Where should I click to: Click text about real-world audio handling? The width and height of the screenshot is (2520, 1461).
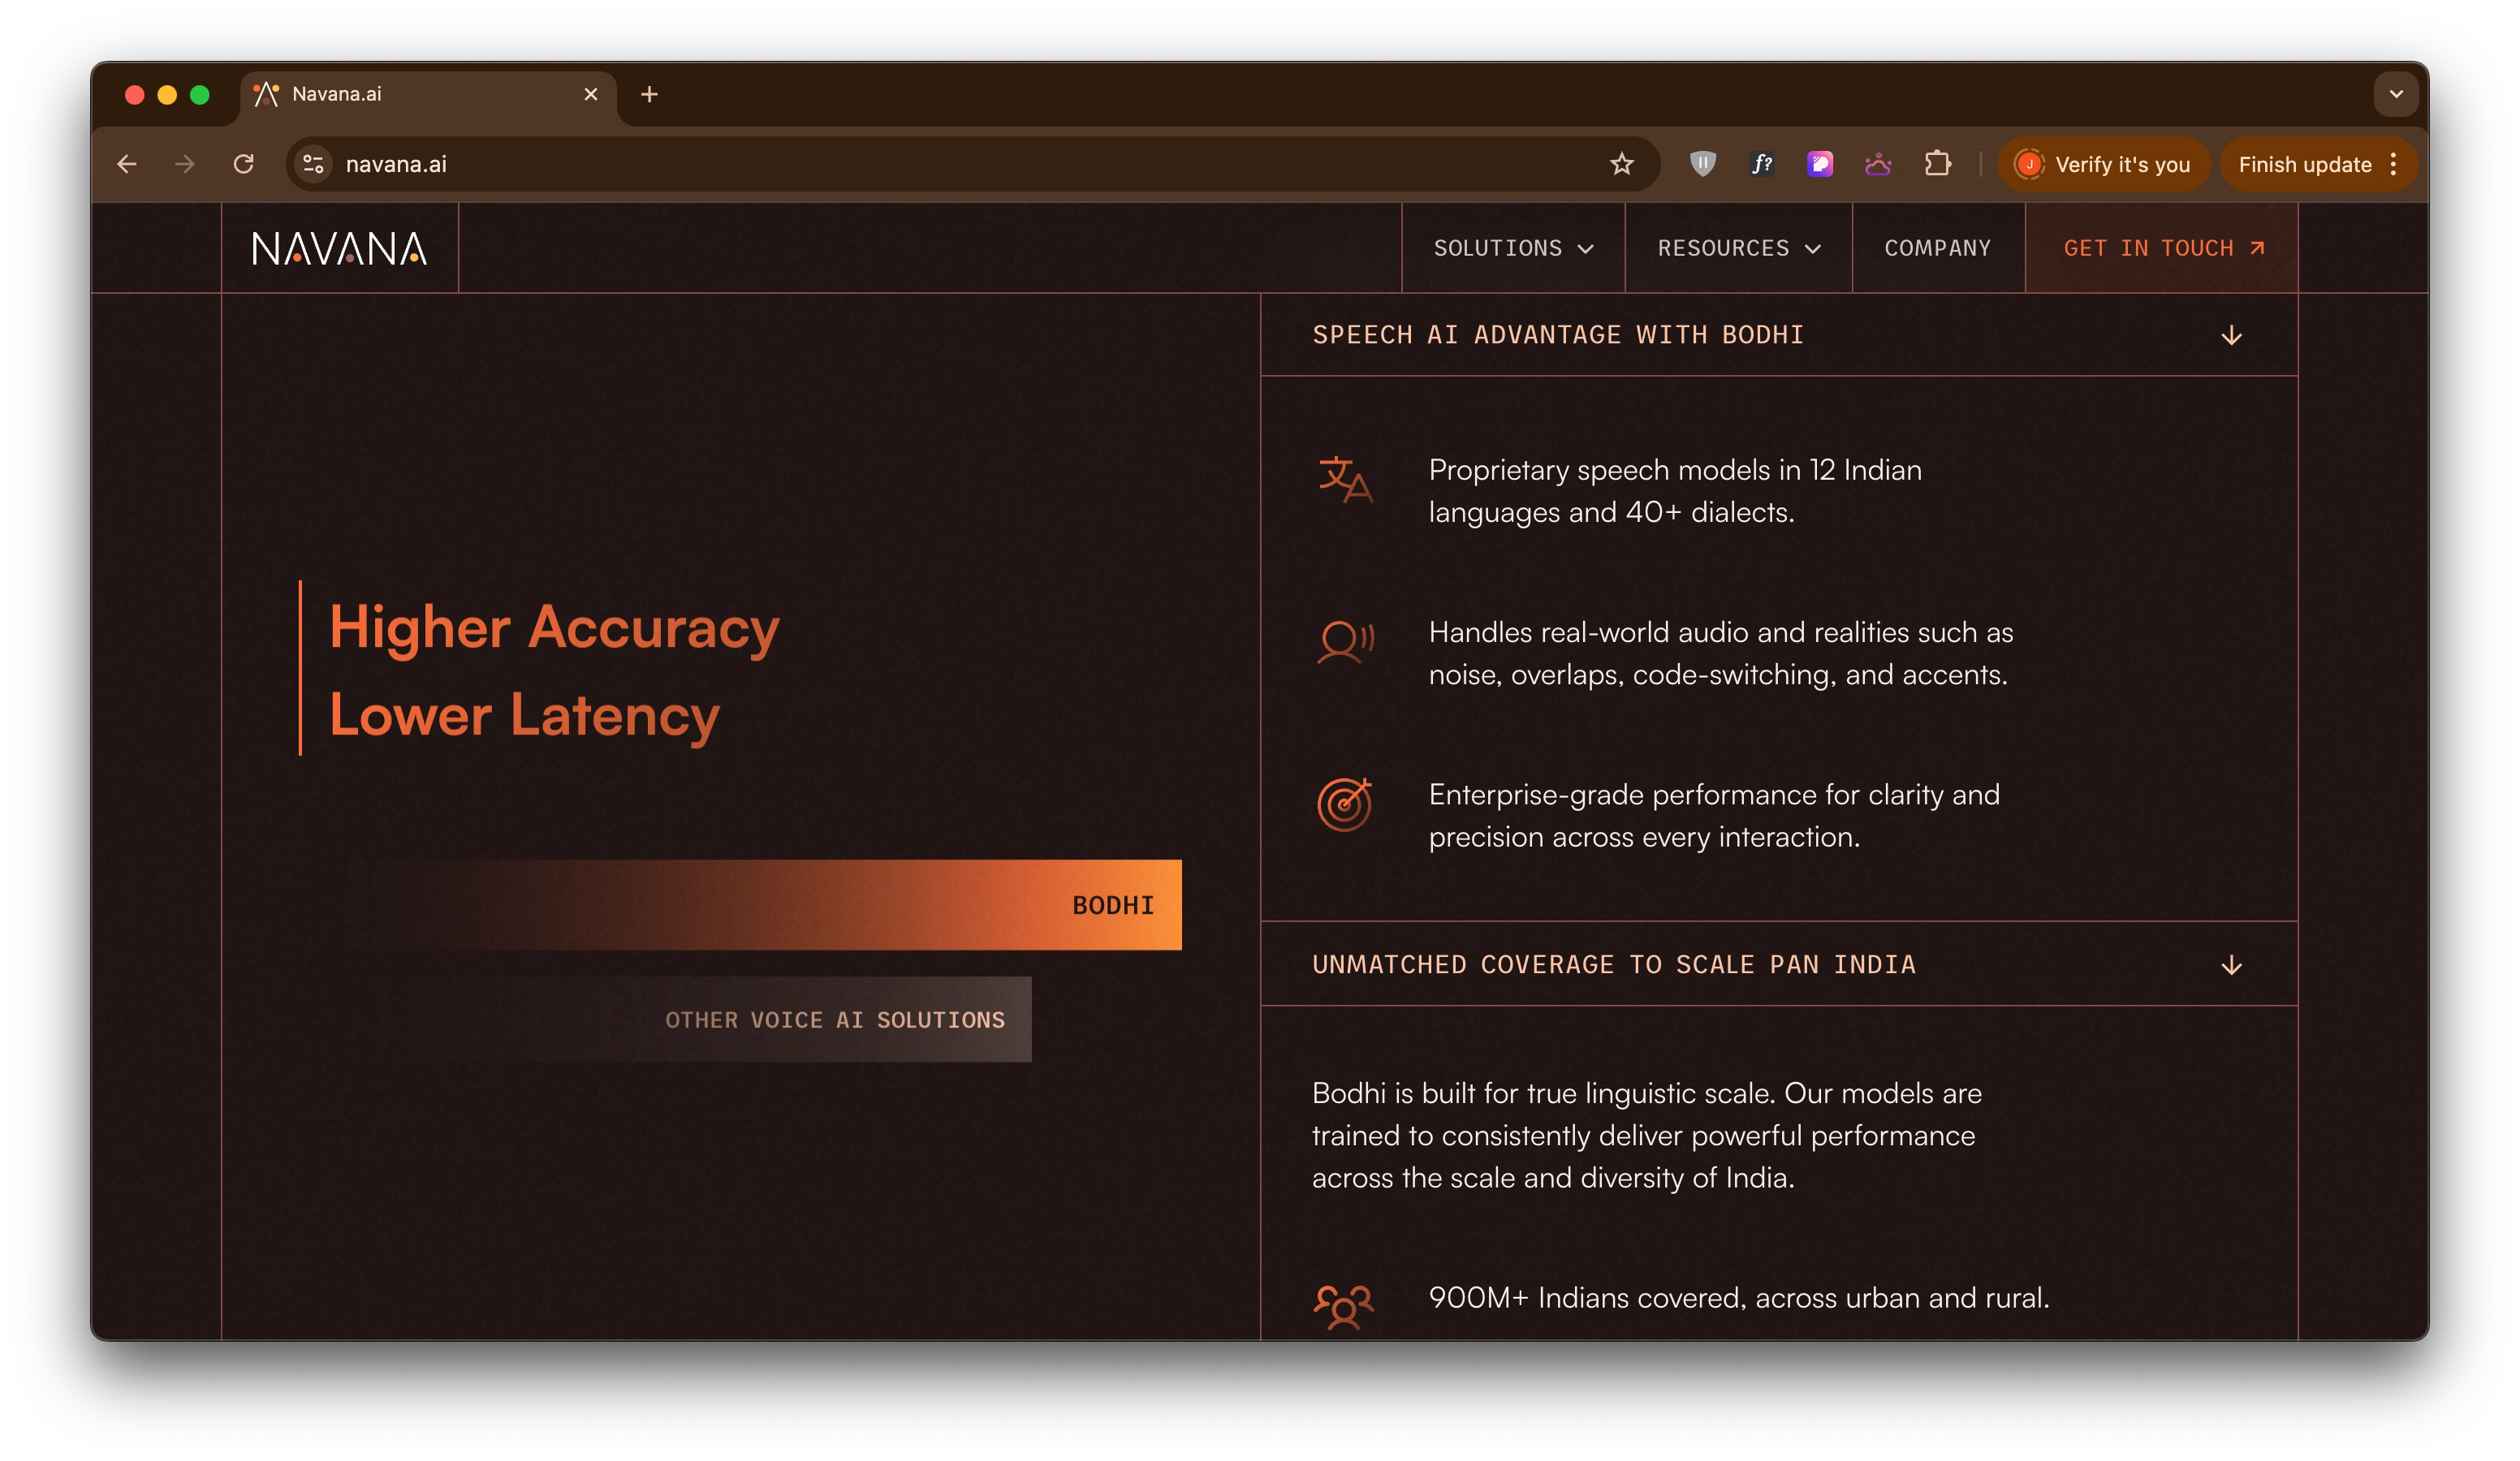click(x=1721, y=653)
